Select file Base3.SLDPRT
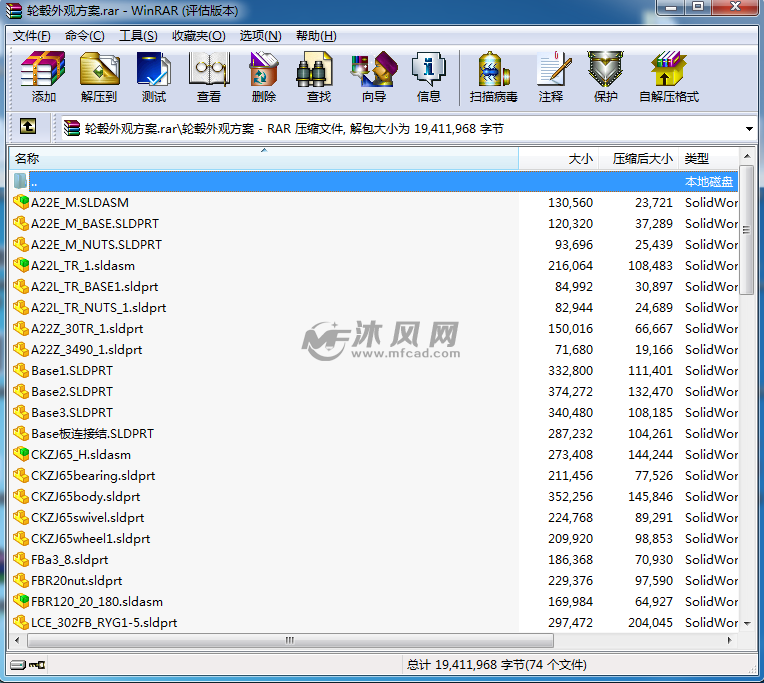Viewport: 764px width, 683px height. 72,412
